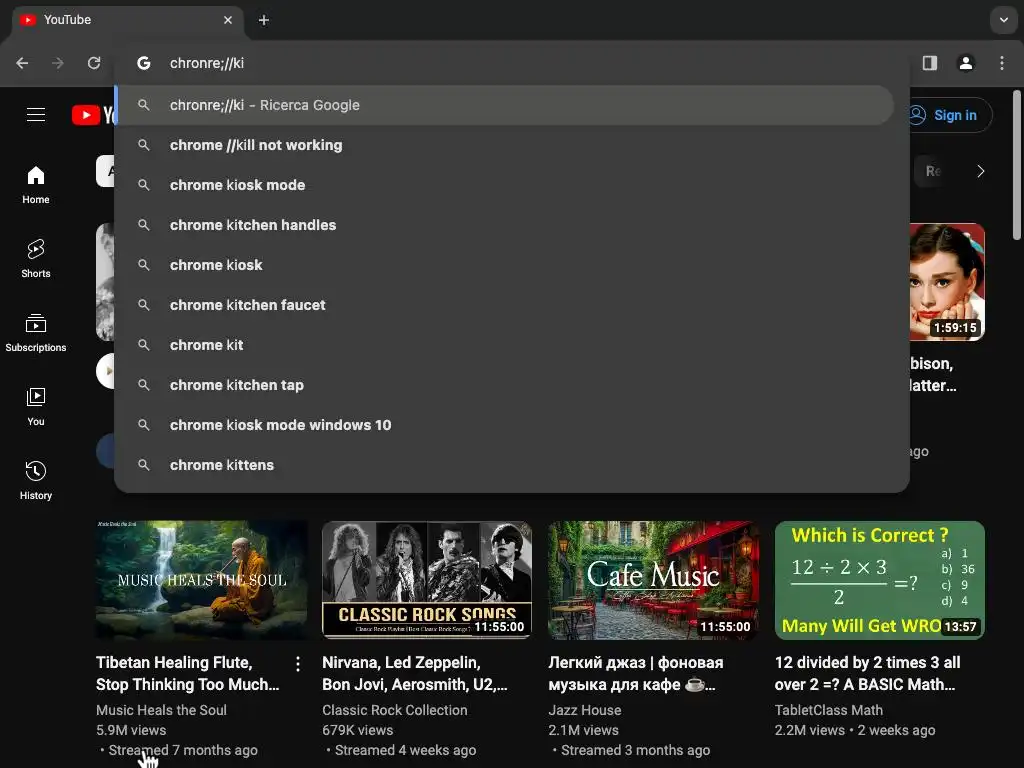Visit the Jazz House channel

584,710
